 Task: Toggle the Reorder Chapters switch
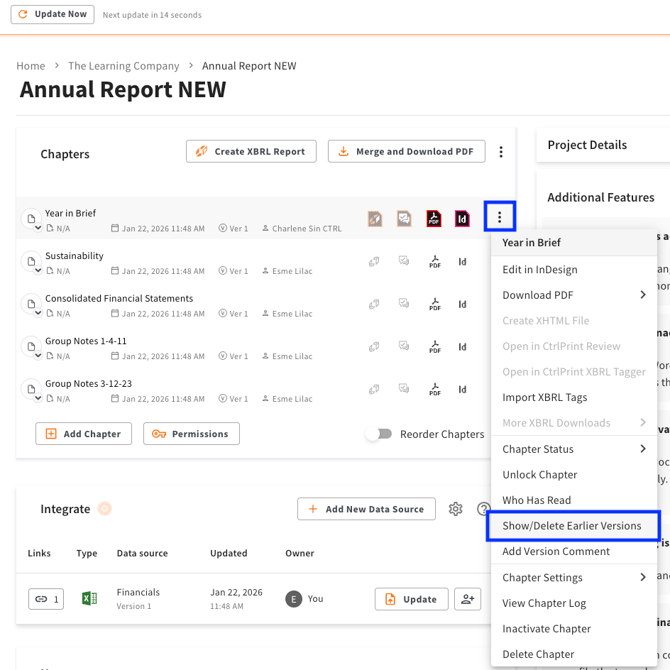(378, 434)
